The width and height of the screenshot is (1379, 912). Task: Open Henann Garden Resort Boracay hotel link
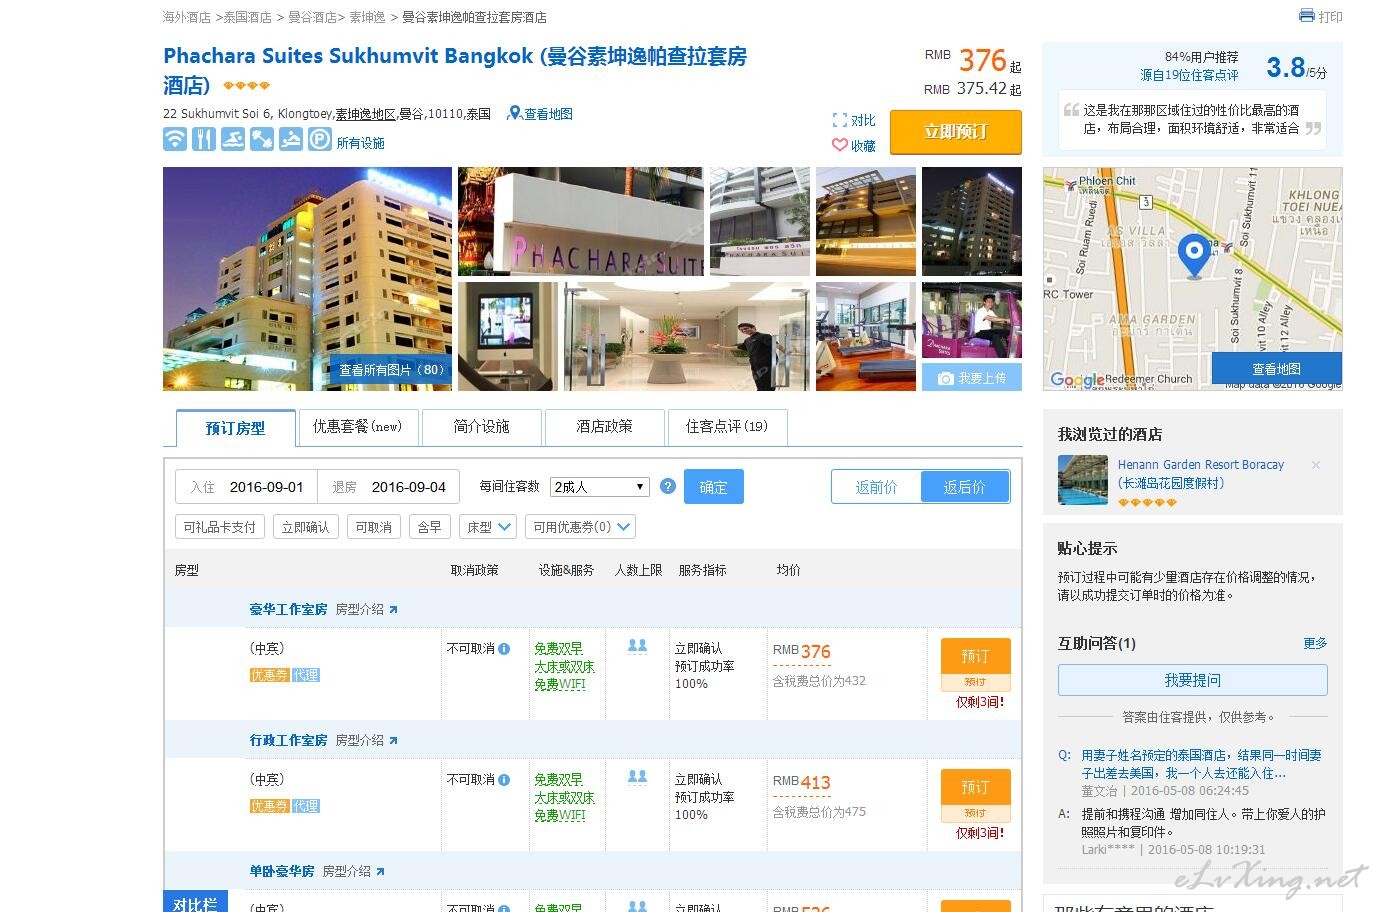point(1201,473)
